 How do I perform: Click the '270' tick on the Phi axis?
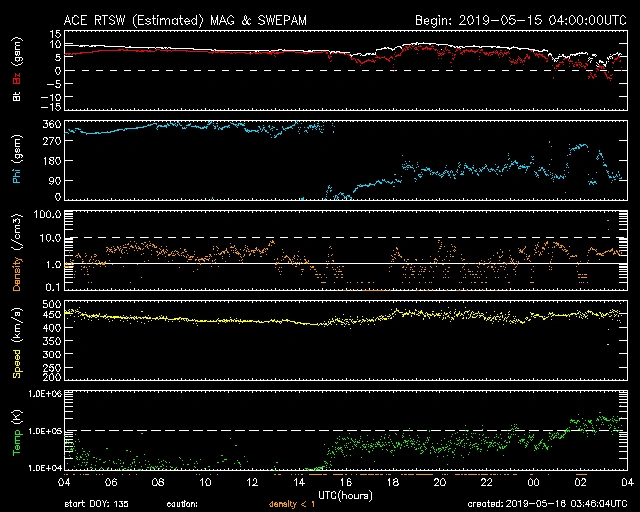[52, 141]
